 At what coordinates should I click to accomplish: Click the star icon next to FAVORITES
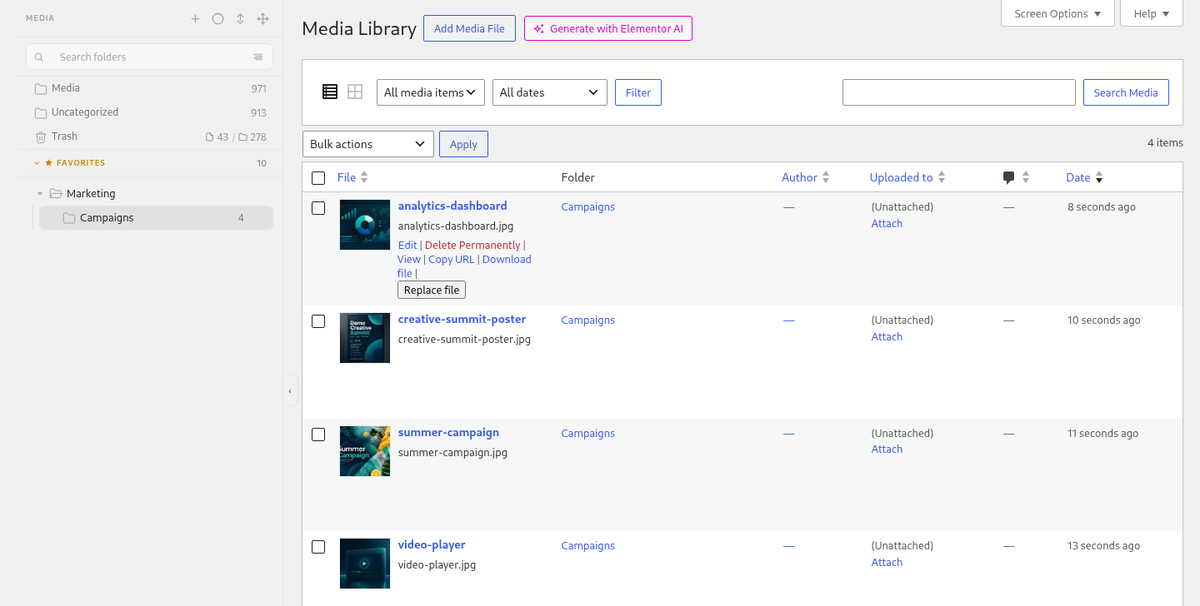49,163
